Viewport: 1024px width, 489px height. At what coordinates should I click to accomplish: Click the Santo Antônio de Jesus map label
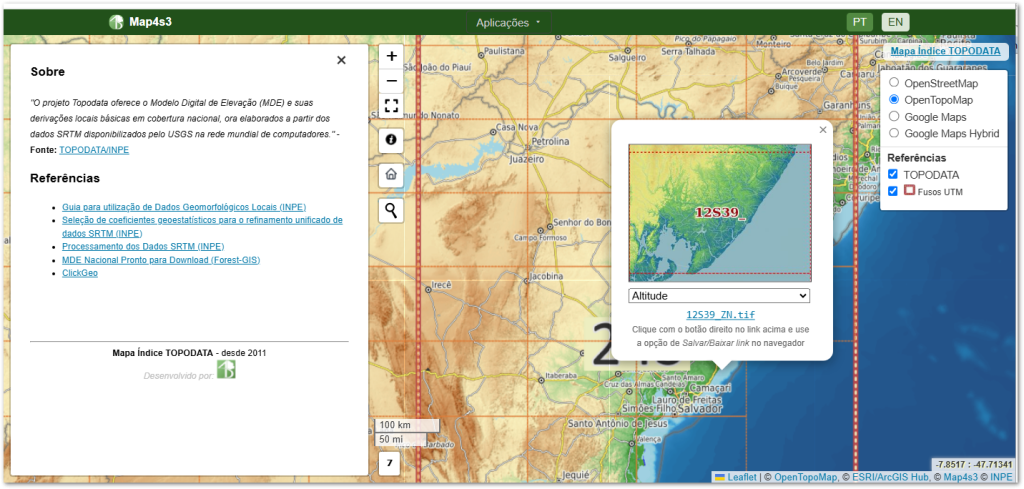point(618,424)
